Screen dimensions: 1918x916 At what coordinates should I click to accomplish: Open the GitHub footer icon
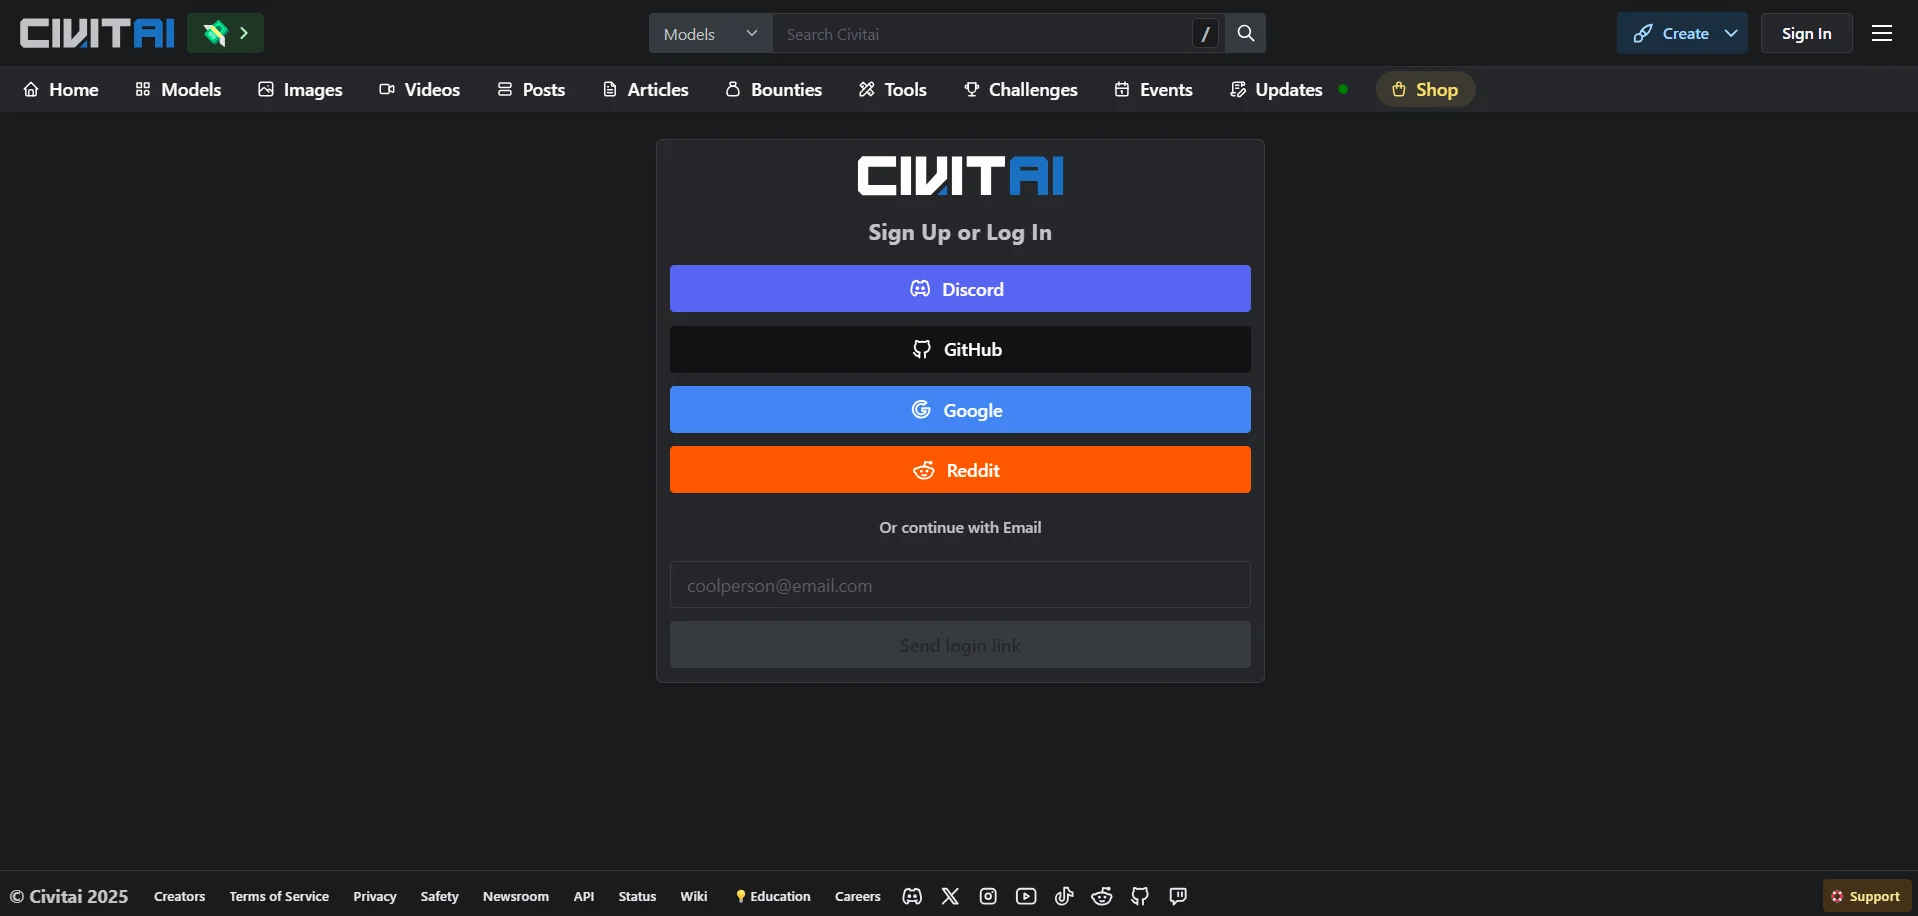[1140, 896]
